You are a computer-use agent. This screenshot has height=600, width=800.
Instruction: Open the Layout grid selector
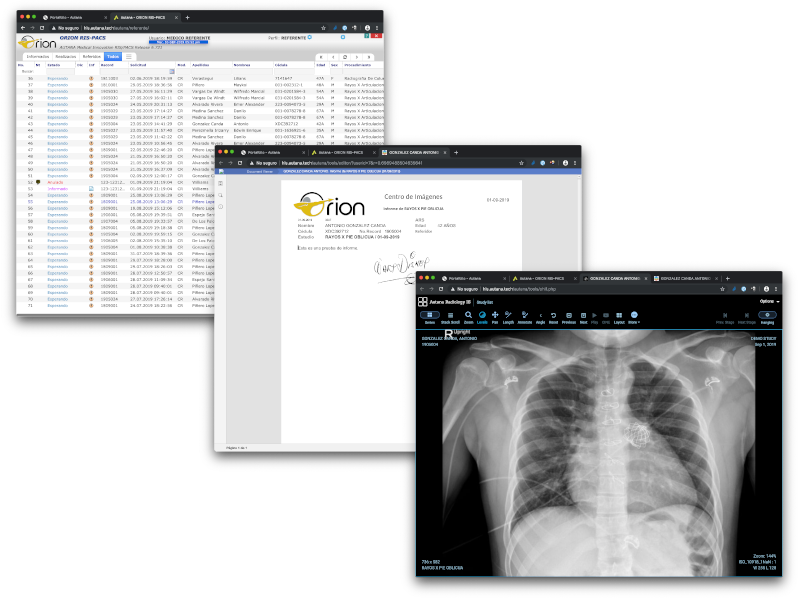point(619,316)
